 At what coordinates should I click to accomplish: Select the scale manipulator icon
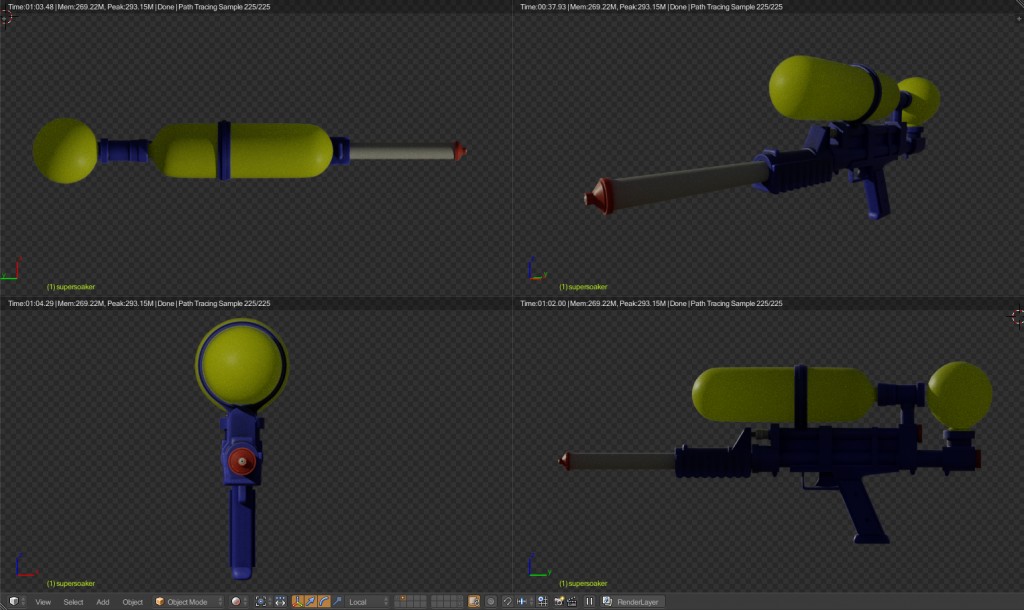point(336,601)
